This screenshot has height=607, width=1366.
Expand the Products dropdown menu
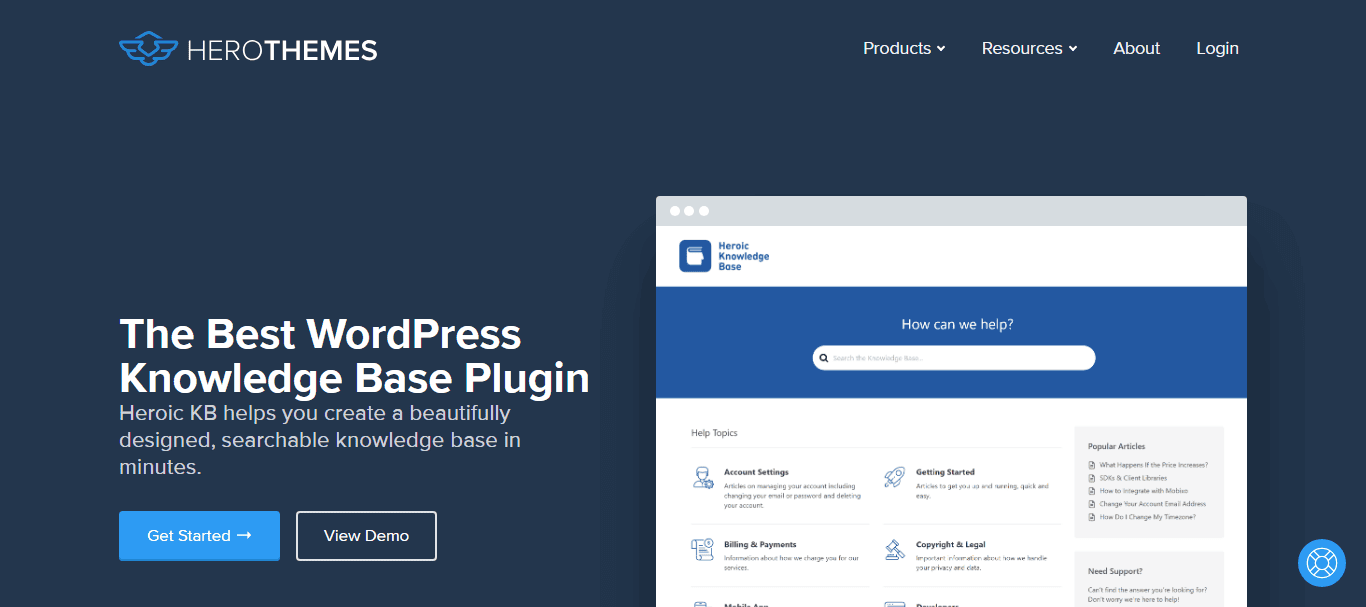(904, 48)
